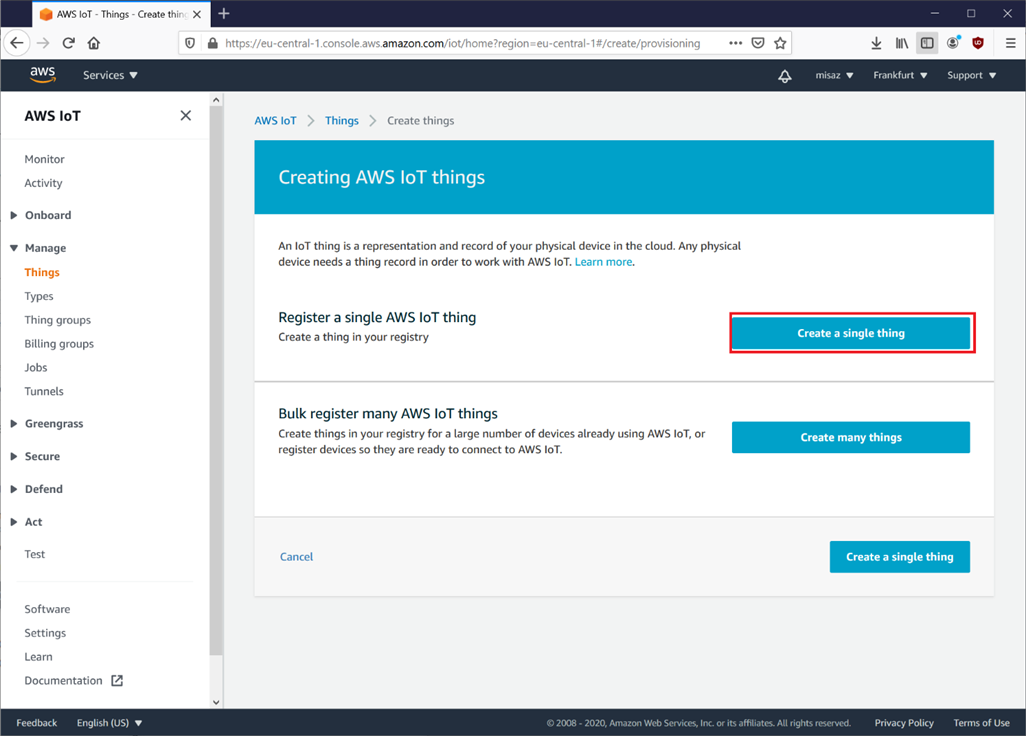Viewport: 1026px width, 736px height.
Task: Open the Terms of Use link
Action: 981,723
